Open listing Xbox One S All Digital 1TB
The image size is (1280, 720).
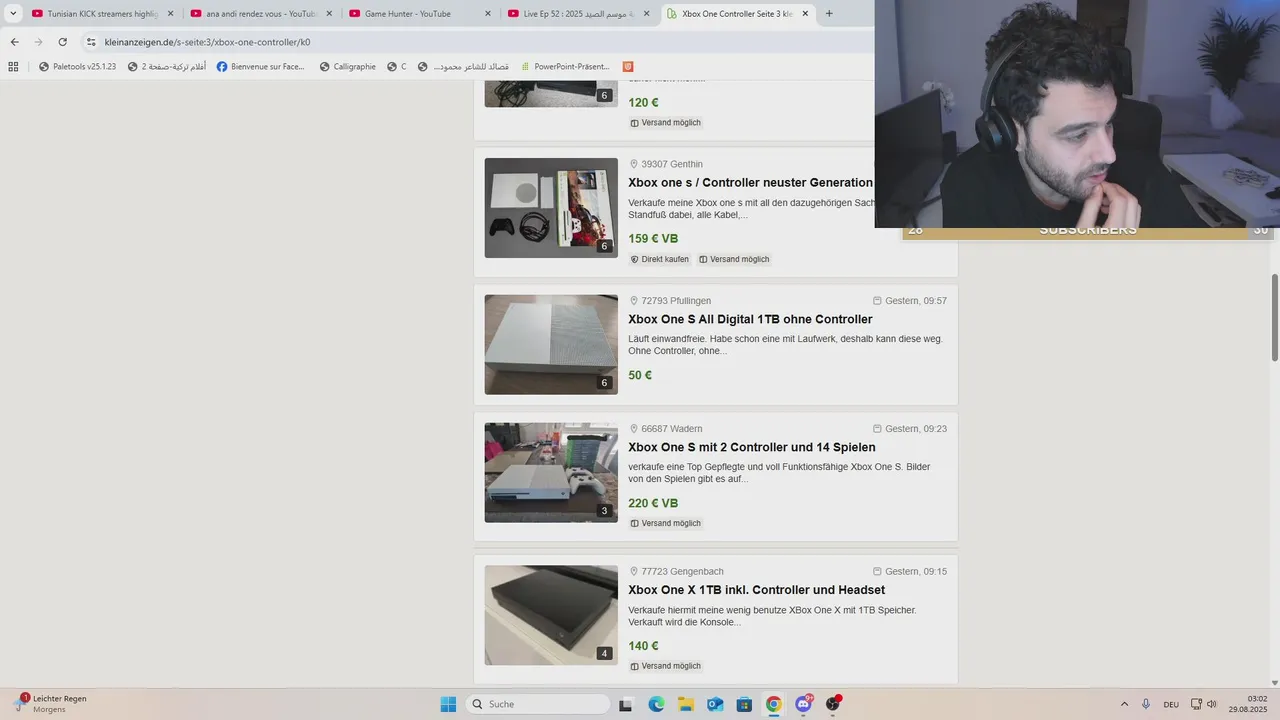pyautogui.click(x=750, y=320)
